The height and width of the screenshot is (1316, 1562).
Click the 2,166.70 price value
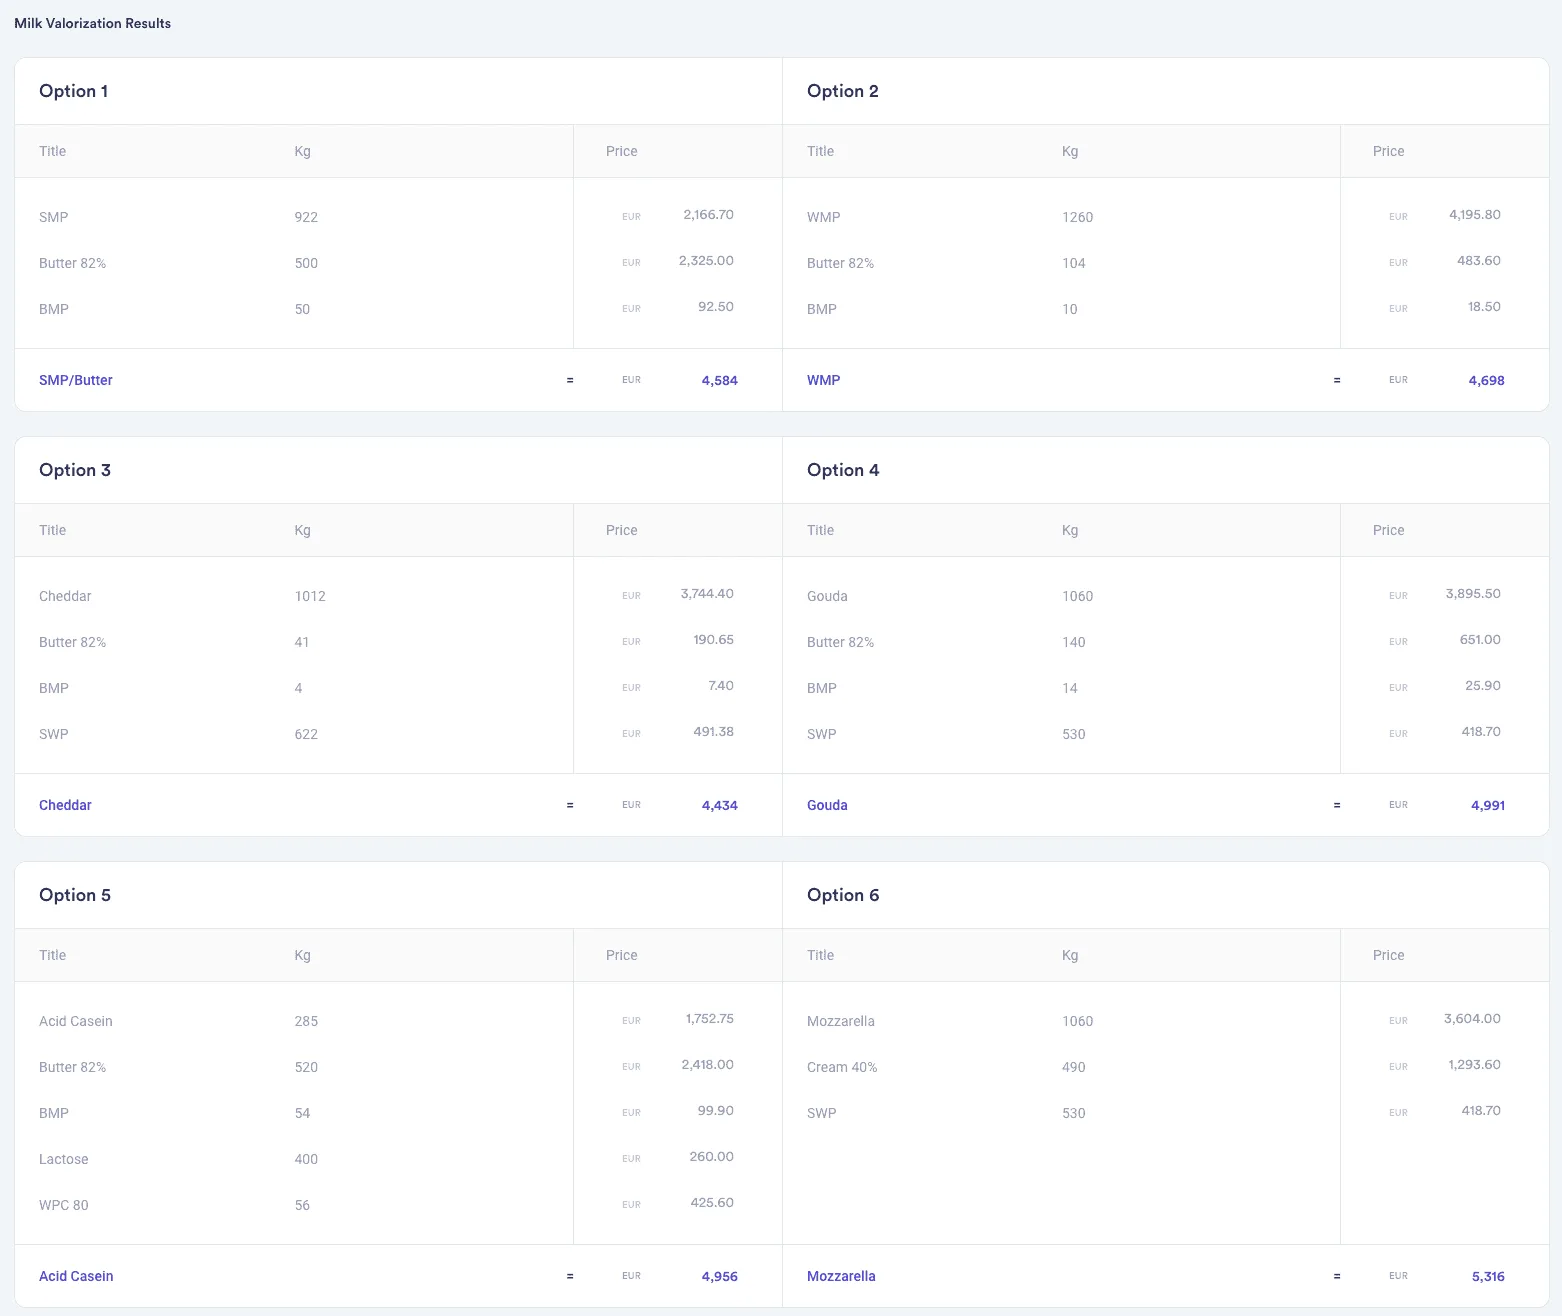click(x=708, y=215)
